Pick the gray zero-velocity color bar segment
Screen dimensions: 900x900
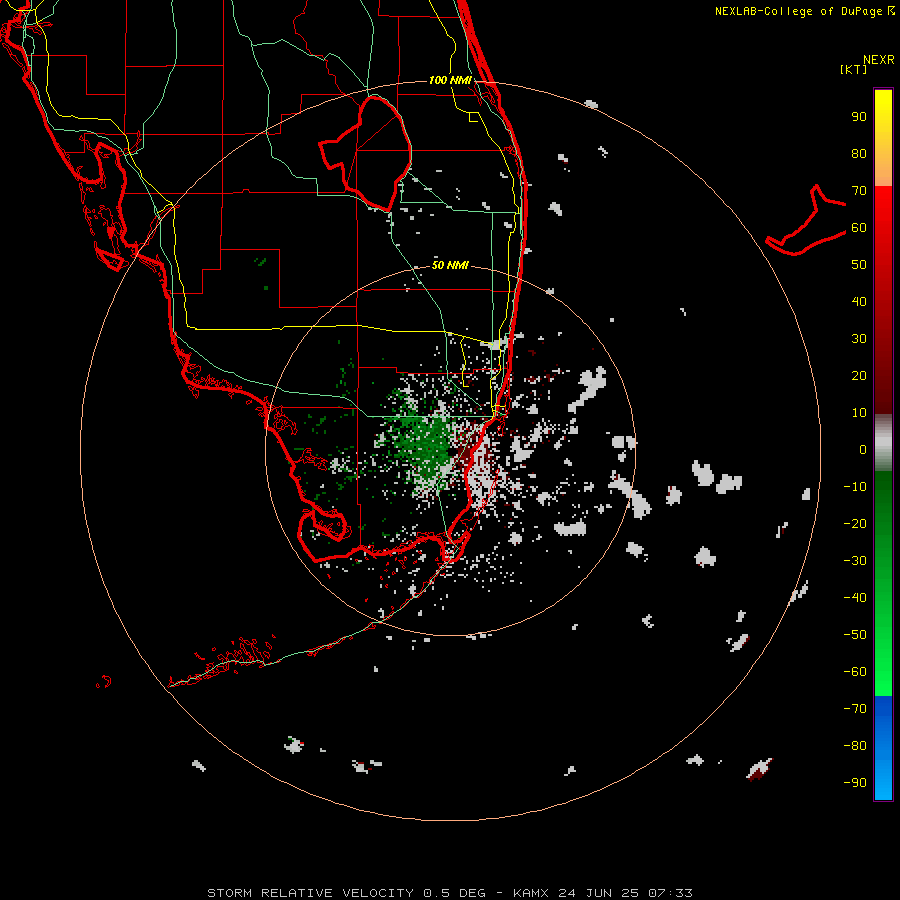pyautogui.click(x=883, y=443)
